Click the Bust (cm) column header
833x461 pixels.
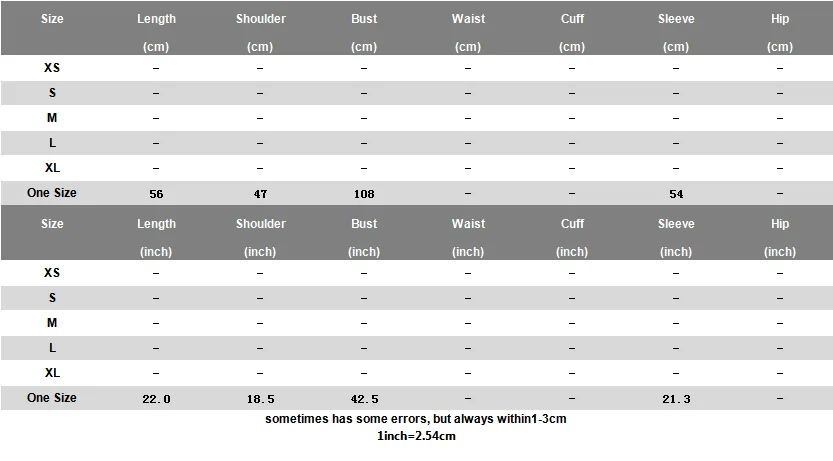click(x=364, y=32)
